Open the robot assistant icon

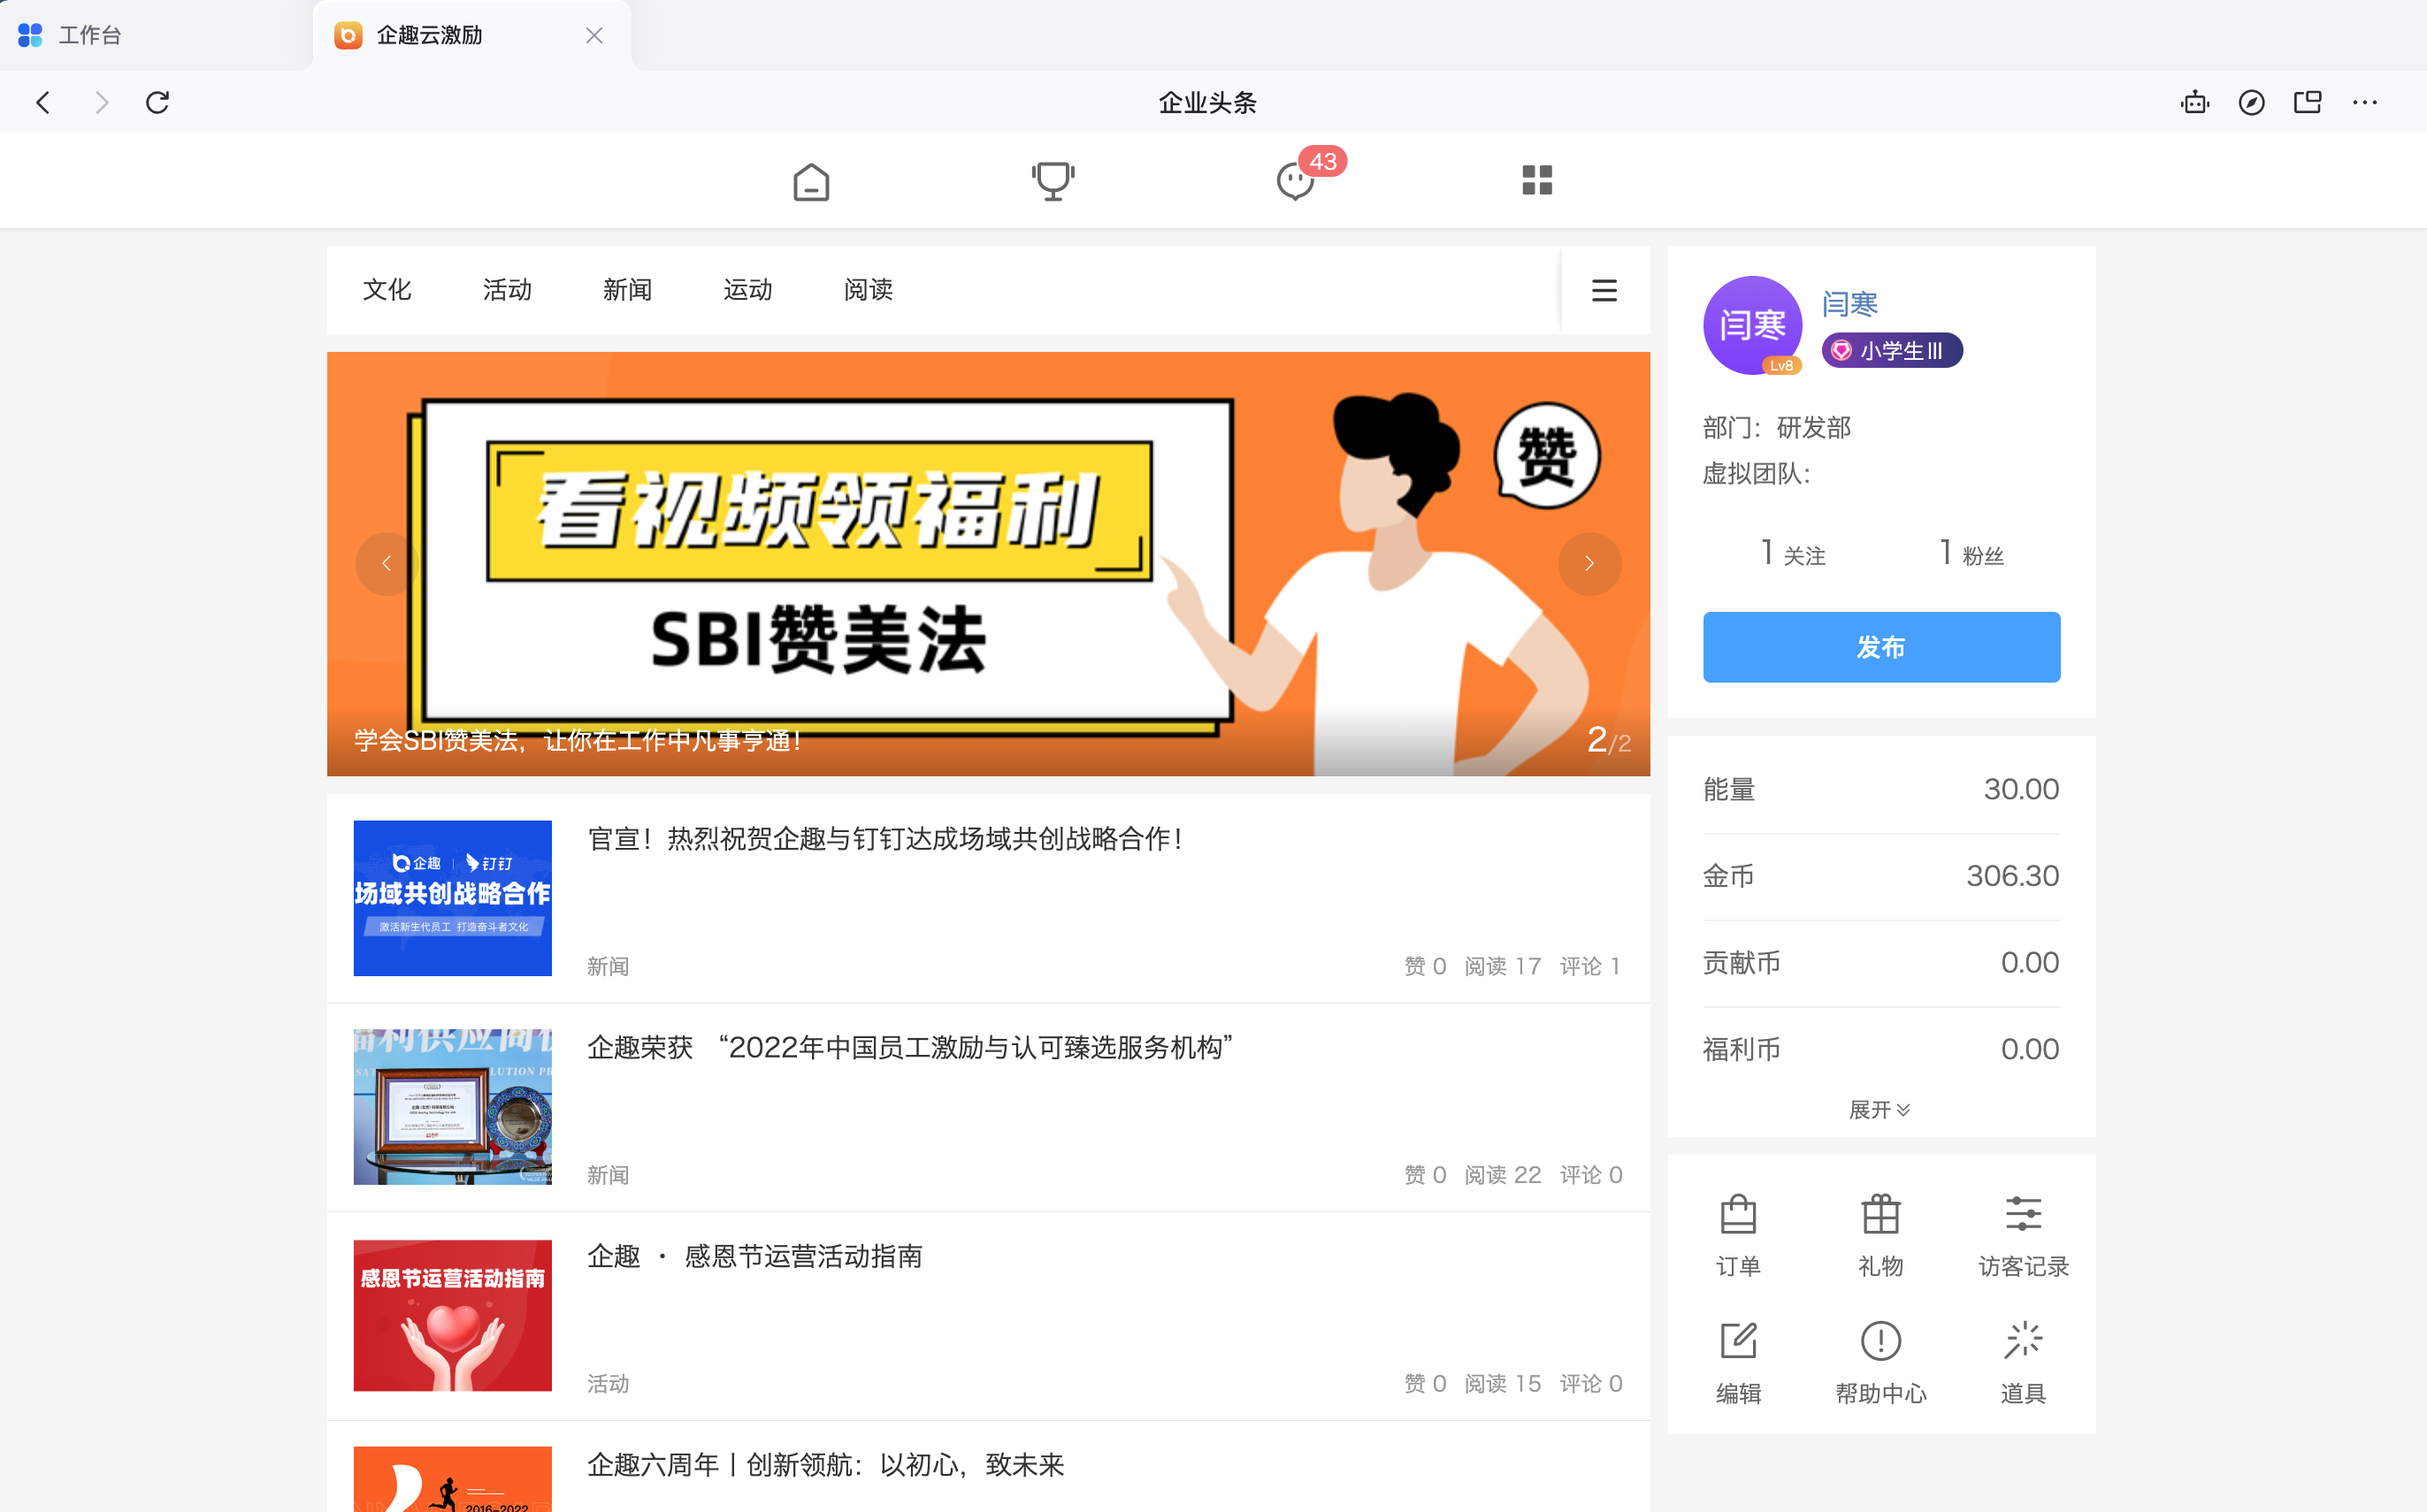[x=2195, y=102]
